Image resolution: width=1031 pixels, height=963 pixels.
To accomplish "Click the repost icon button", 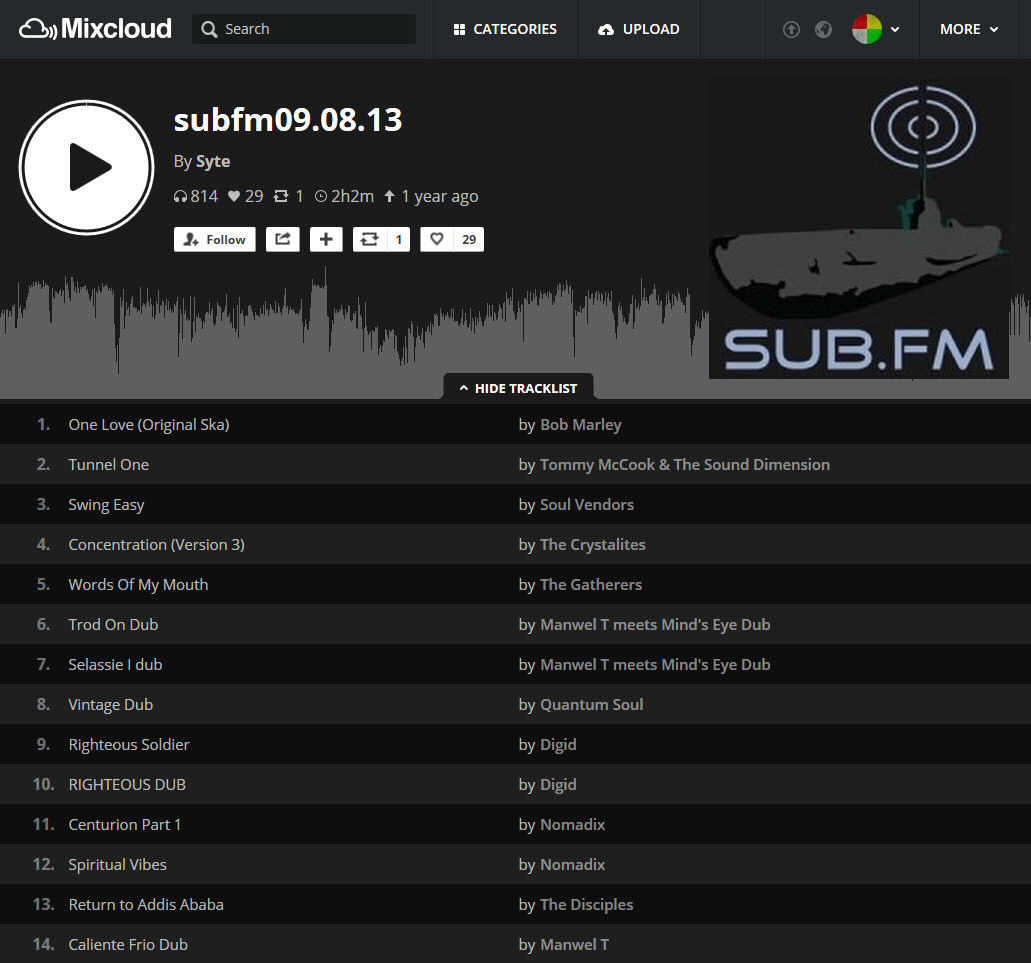I will (370, 239).
